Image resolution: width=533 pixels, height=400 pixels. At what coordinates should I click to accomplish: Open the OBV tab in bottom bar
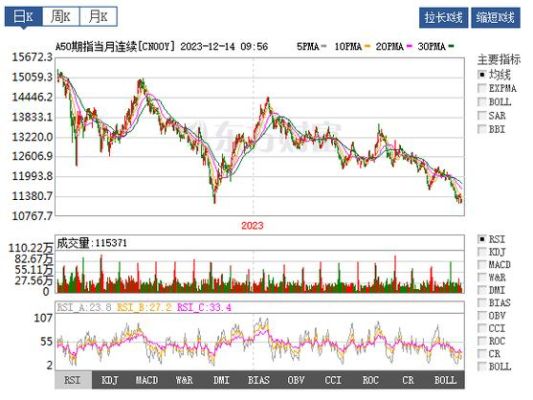(x=296, y=380)
